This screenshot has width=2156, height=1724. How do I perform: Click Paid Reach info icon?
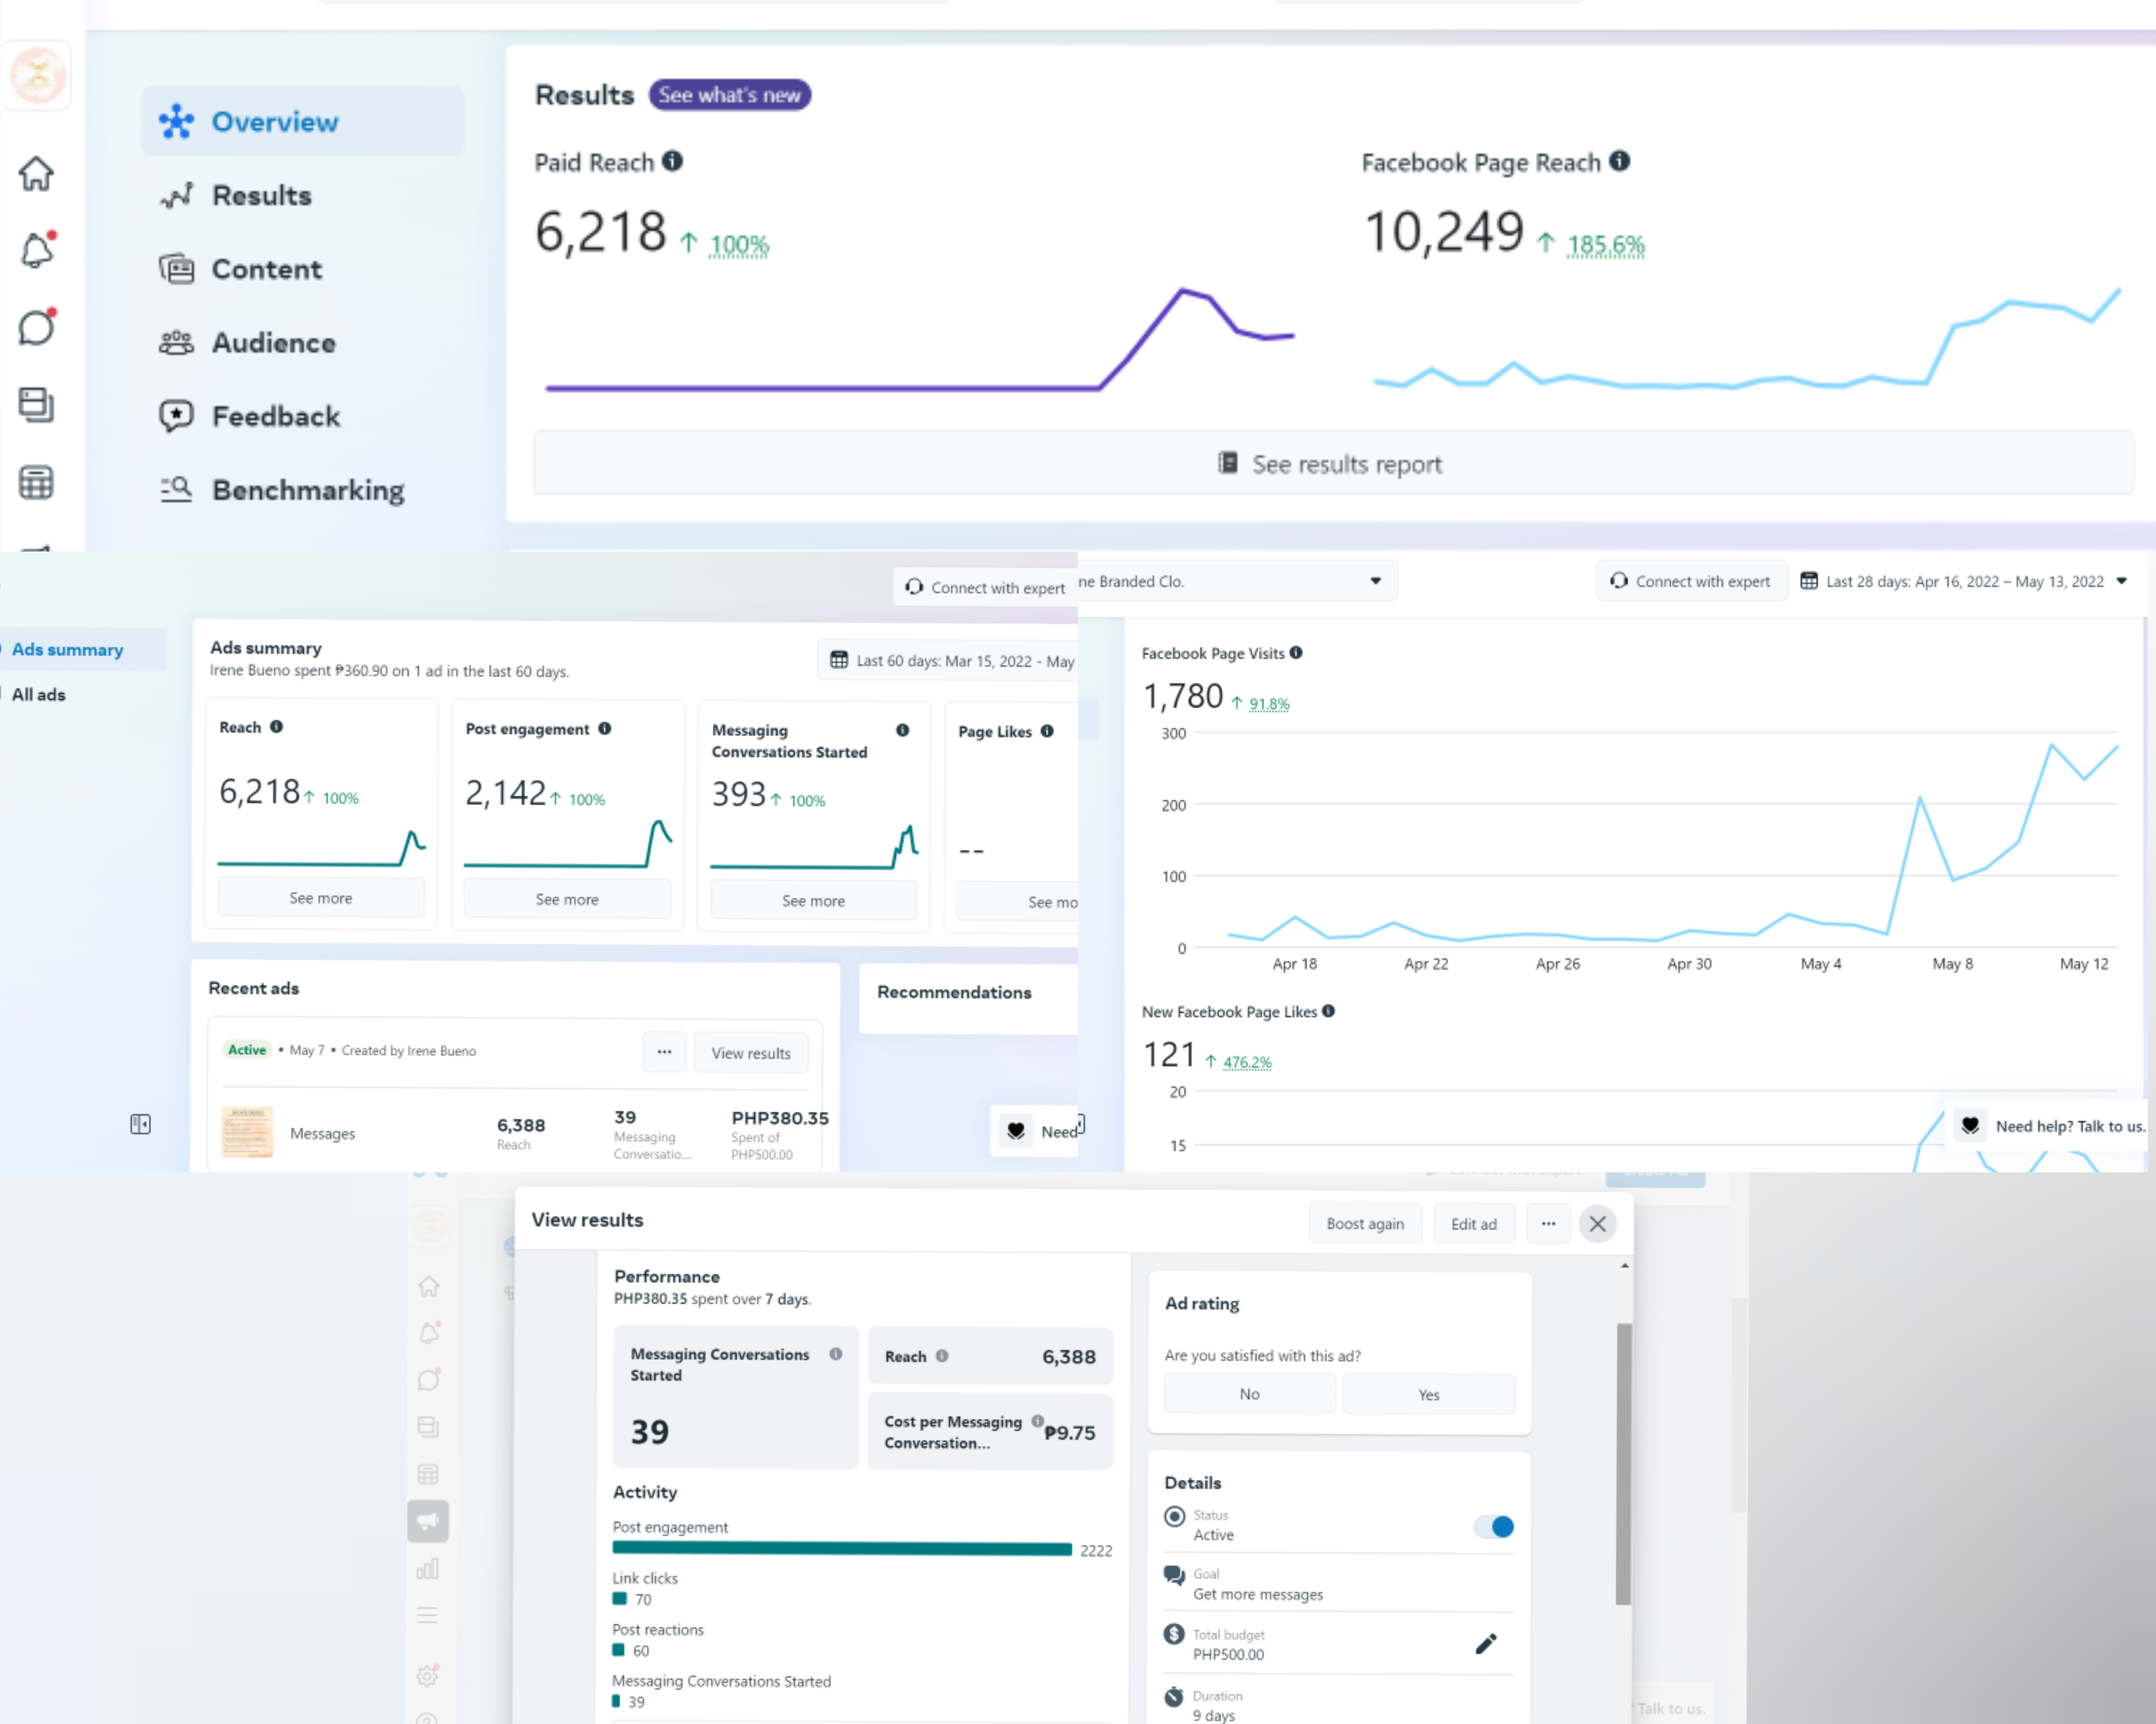pos(673,161)
